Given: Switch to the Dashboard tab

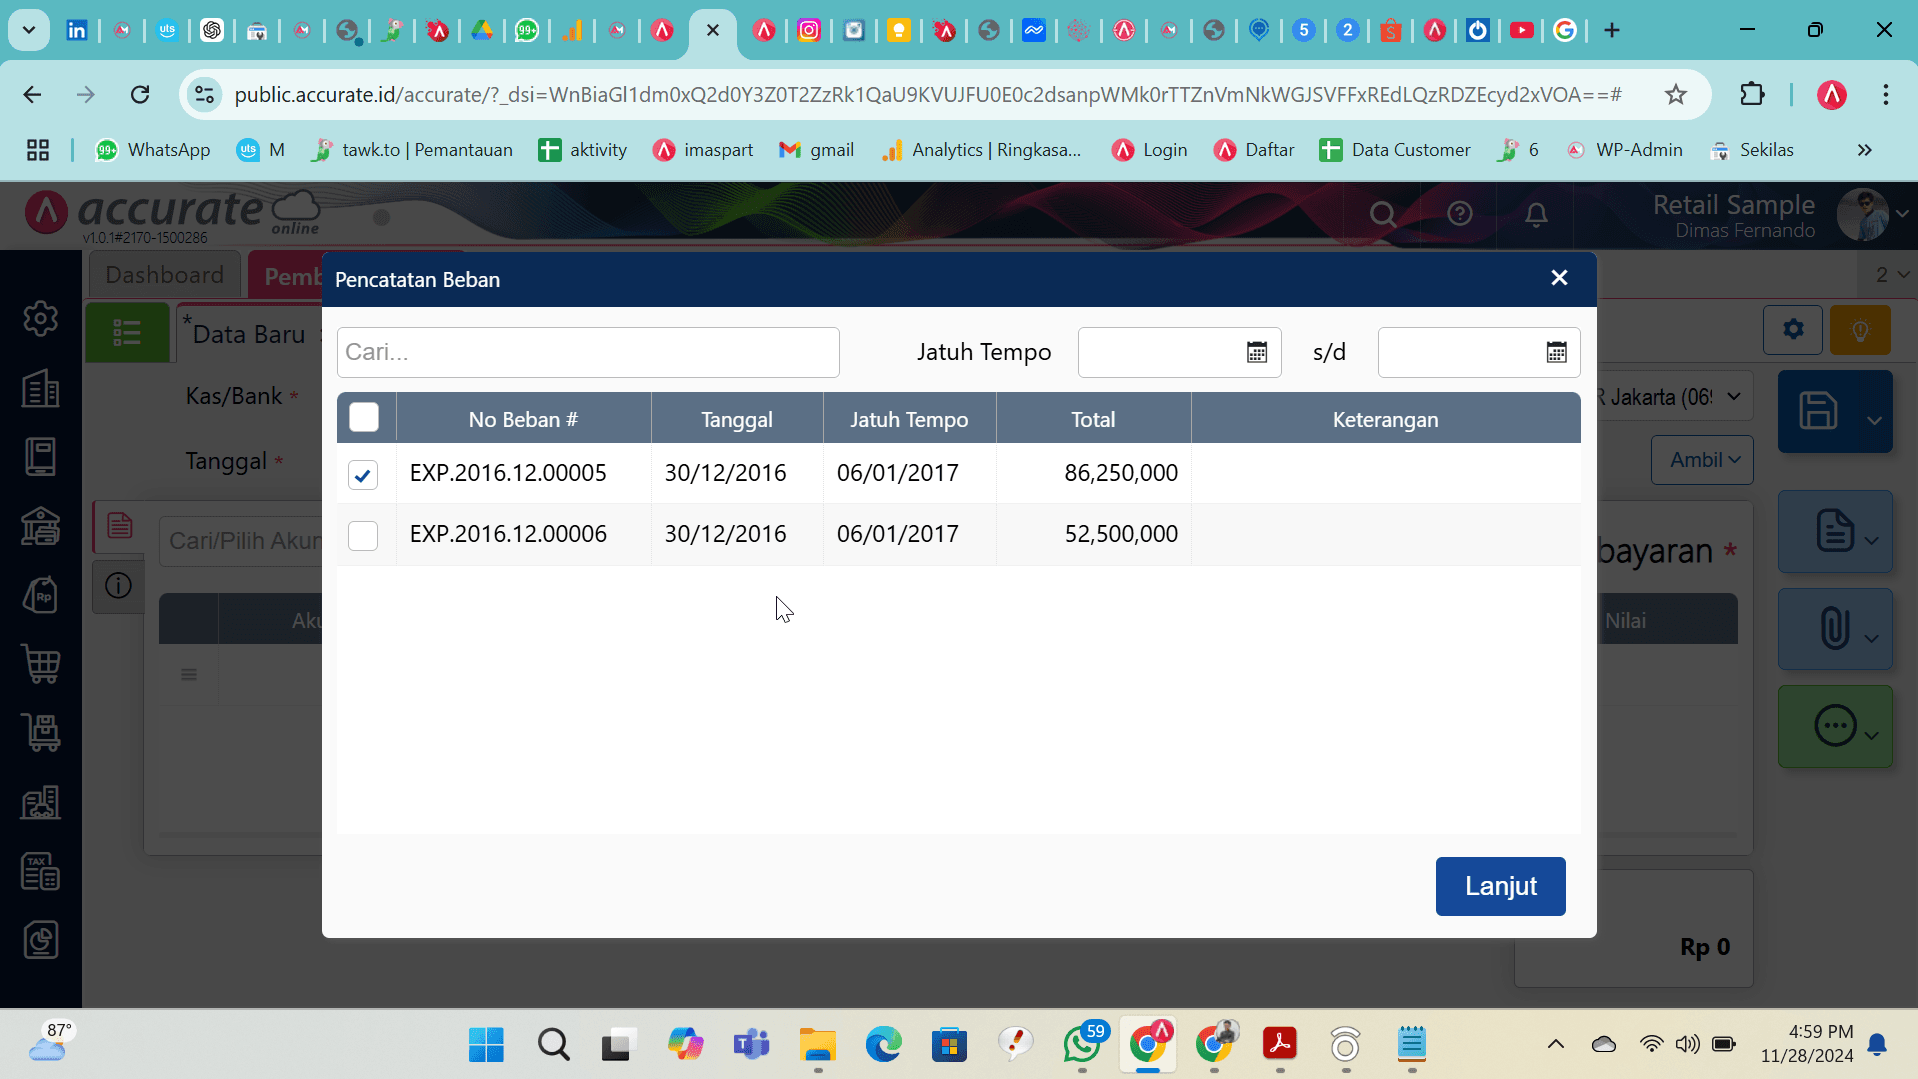Looking at the screenshot, I should pyautogui.click(x=164, y=275).
